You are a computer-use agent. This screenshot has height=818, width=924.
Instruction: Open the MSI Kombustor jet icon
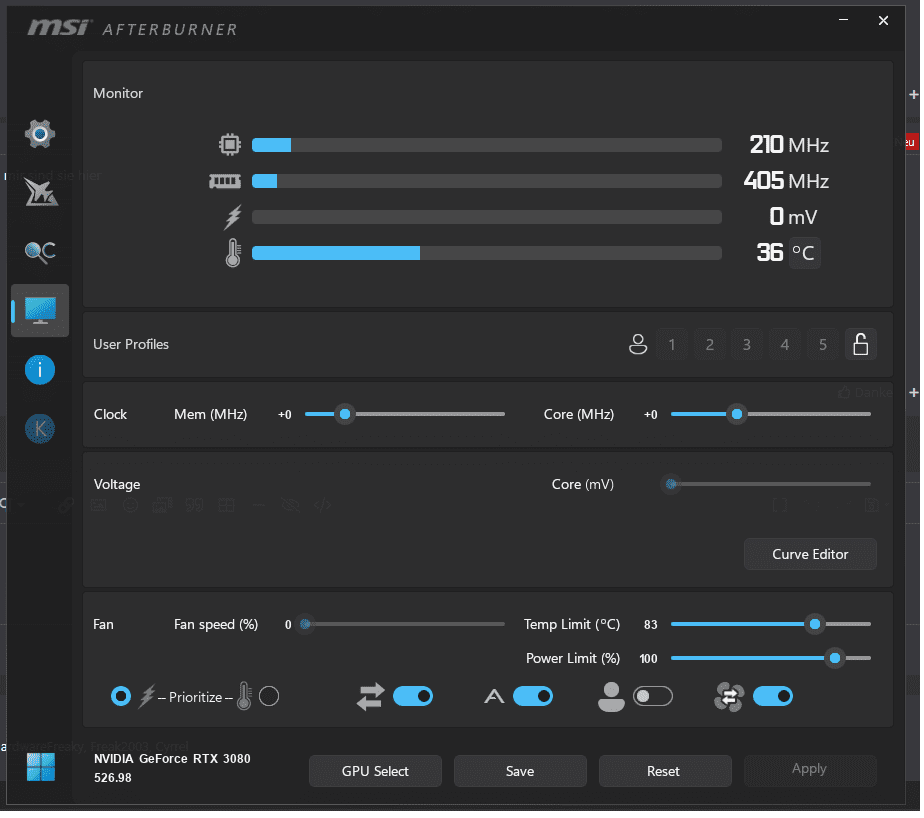(41, 193)
